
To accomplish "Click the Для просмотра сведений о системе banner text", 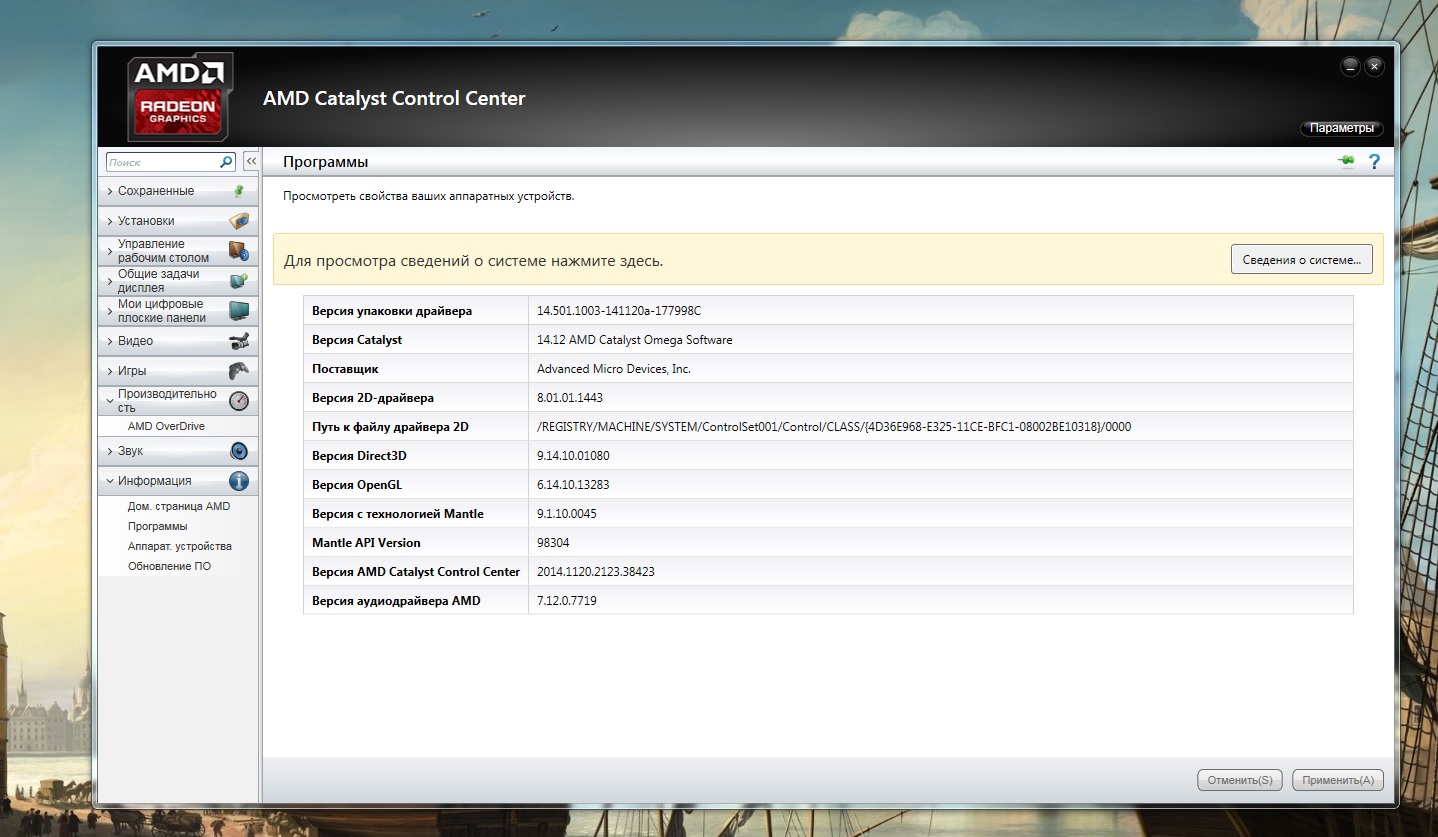I will pyautogui.click(x=473, y=261).
